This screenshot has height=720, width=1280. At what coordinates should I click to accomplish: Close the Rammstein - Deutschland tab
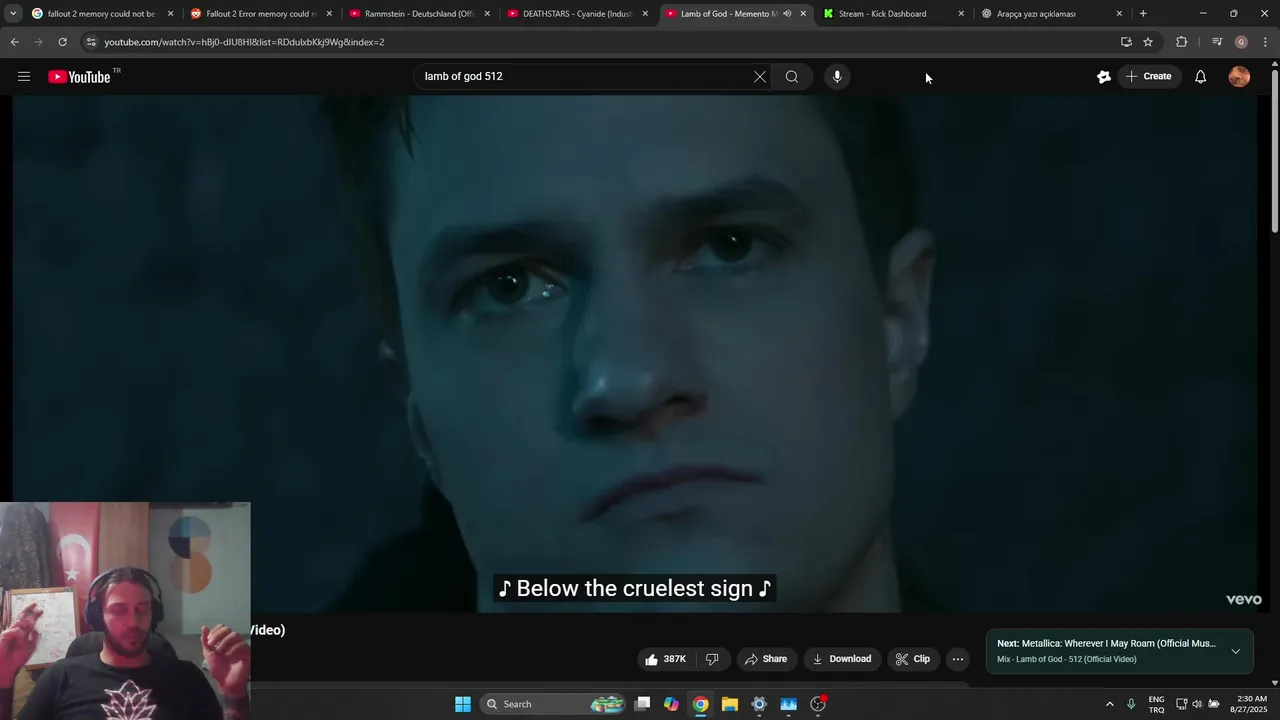coord(487,14)
